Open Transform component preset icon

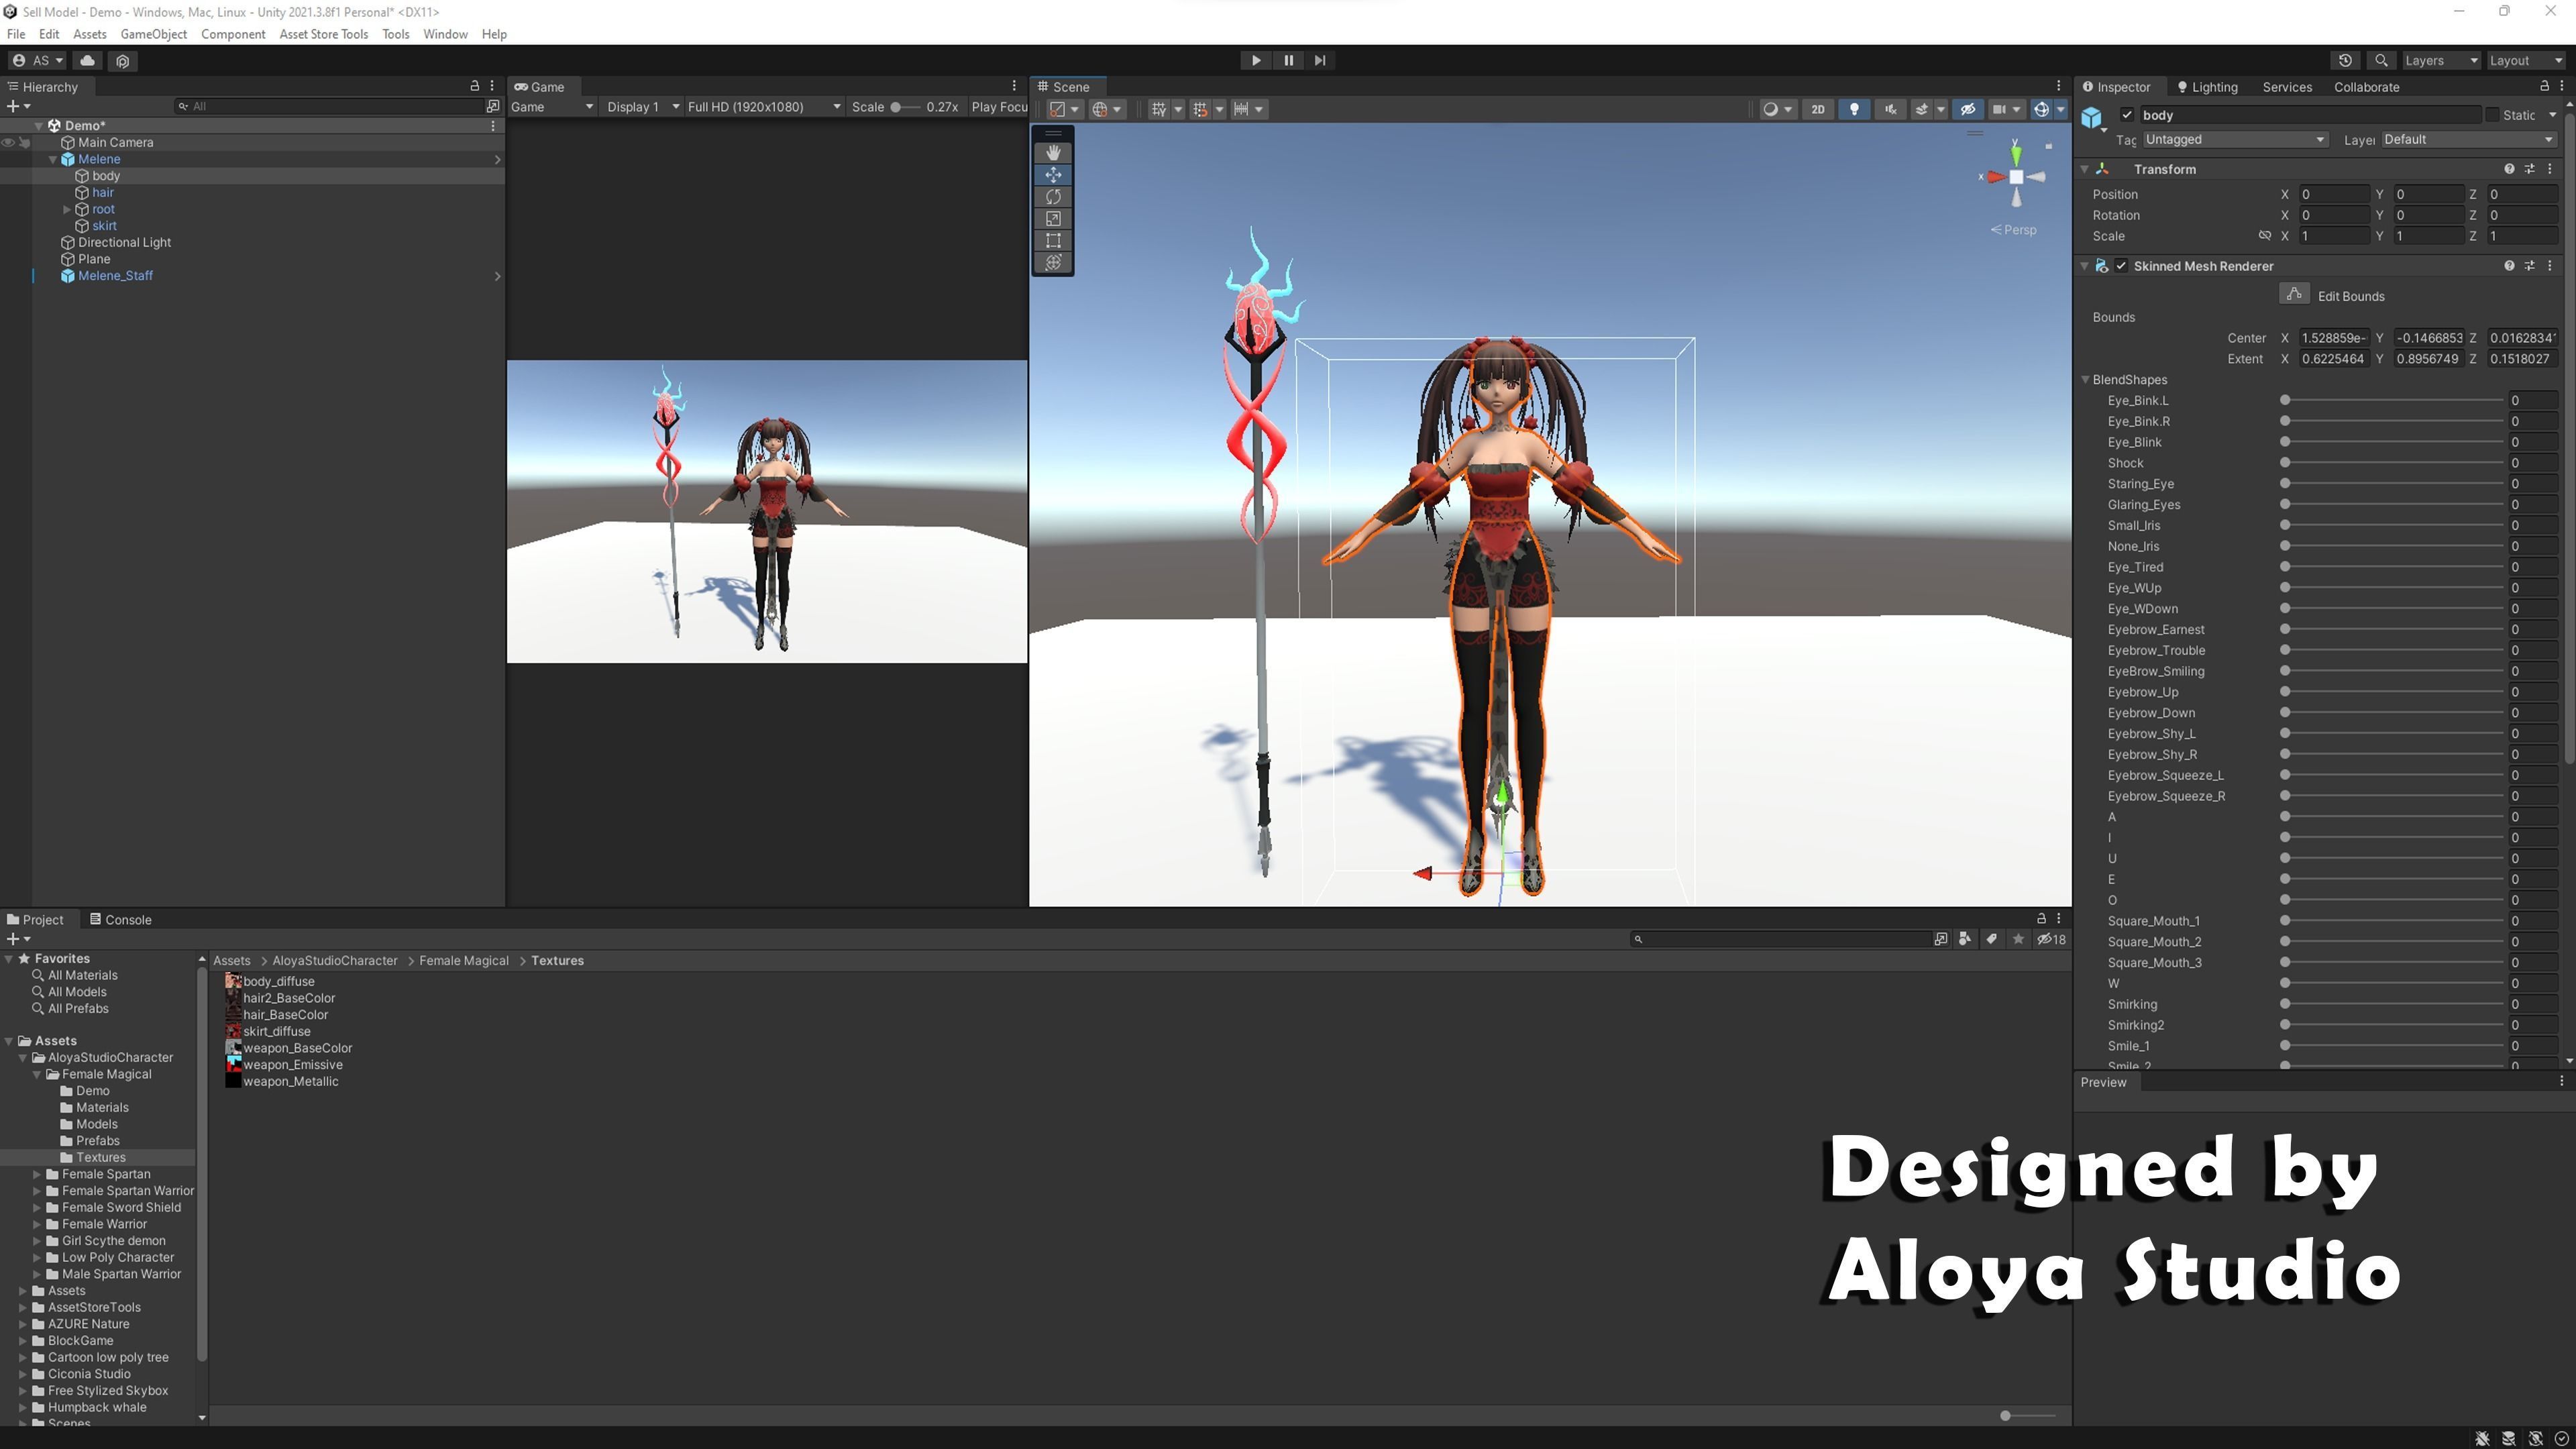click(2530, 169)
